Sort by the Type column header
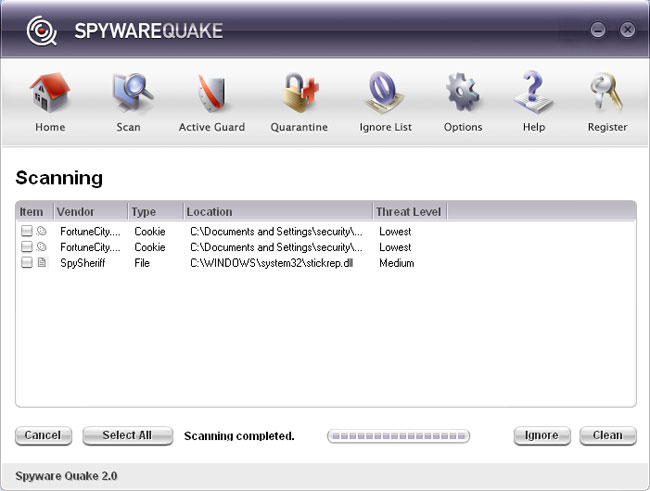Screen dimensions: 650x491 [x=155, y=211]
